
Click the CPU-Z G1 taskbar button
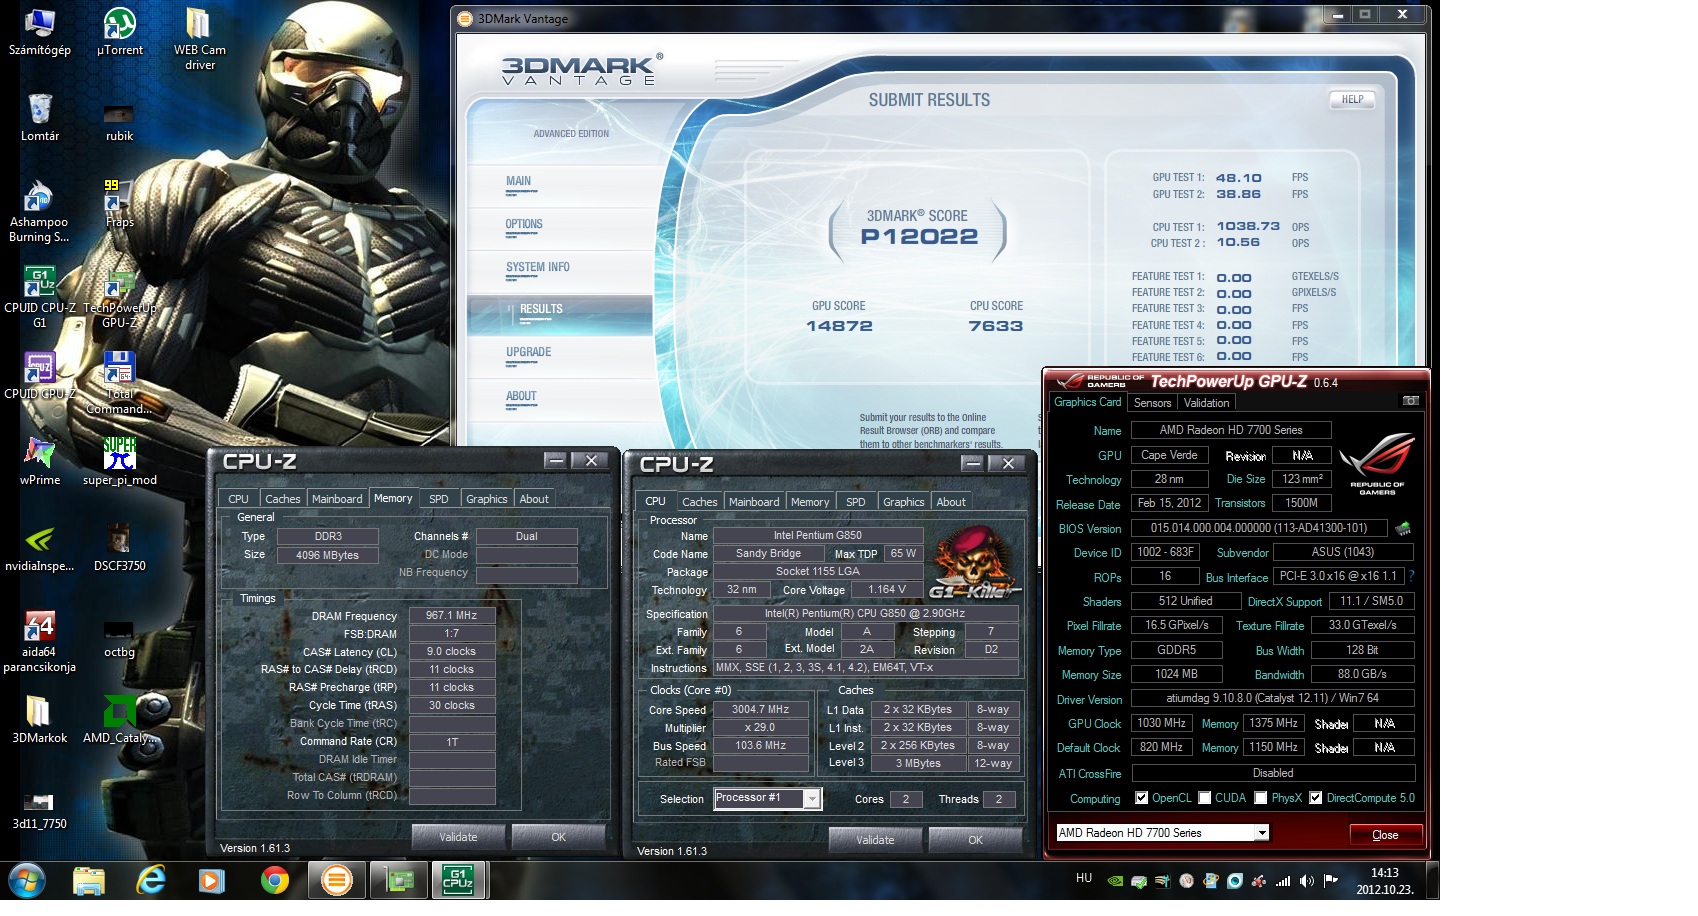pyautogui.click(x=459, y=880)
